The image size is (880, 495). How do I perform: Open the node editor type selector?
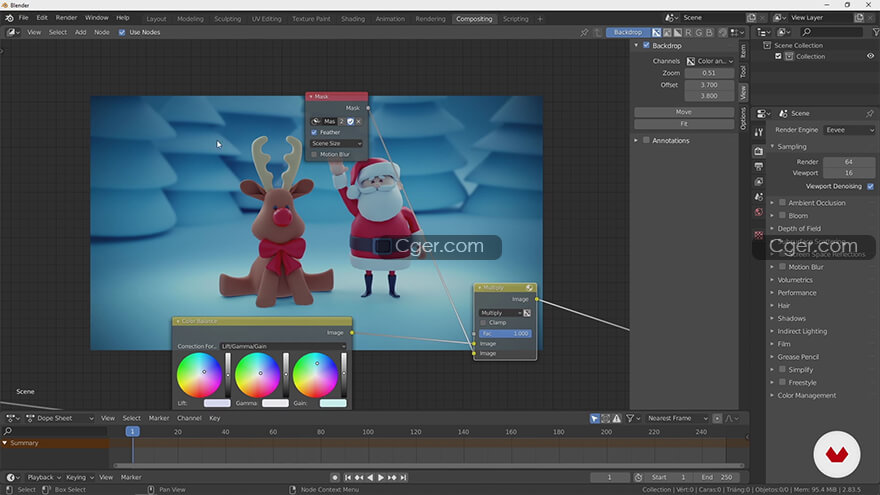(x=13, y=33)
